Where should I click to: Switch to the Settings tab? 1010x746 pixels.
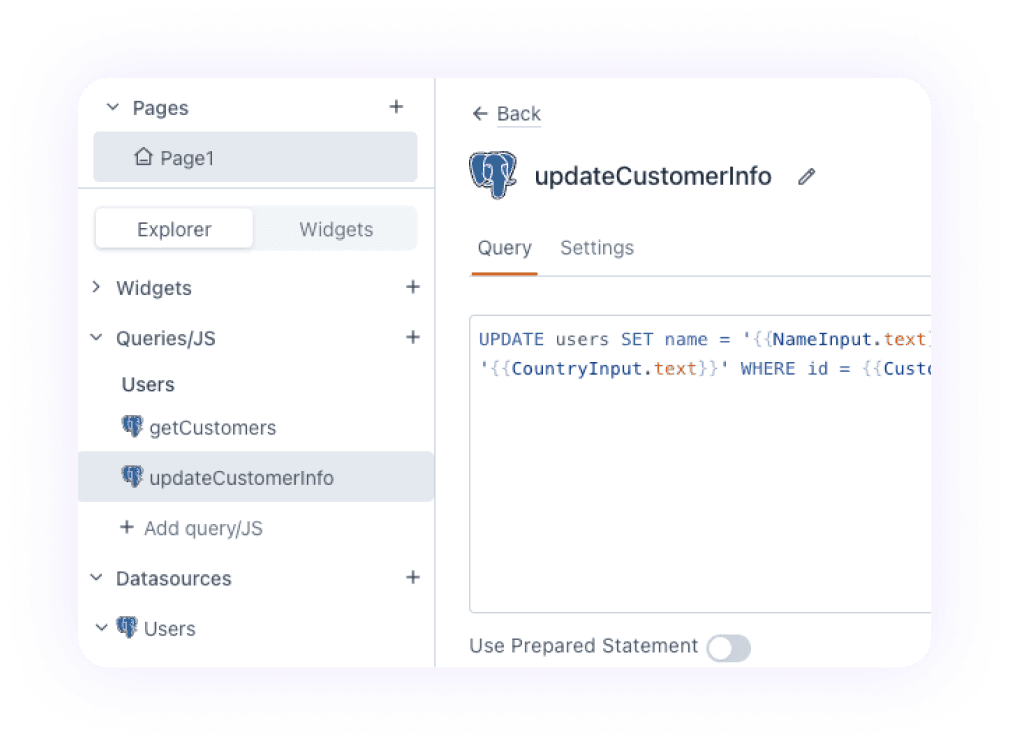click(x=596, y=248)
